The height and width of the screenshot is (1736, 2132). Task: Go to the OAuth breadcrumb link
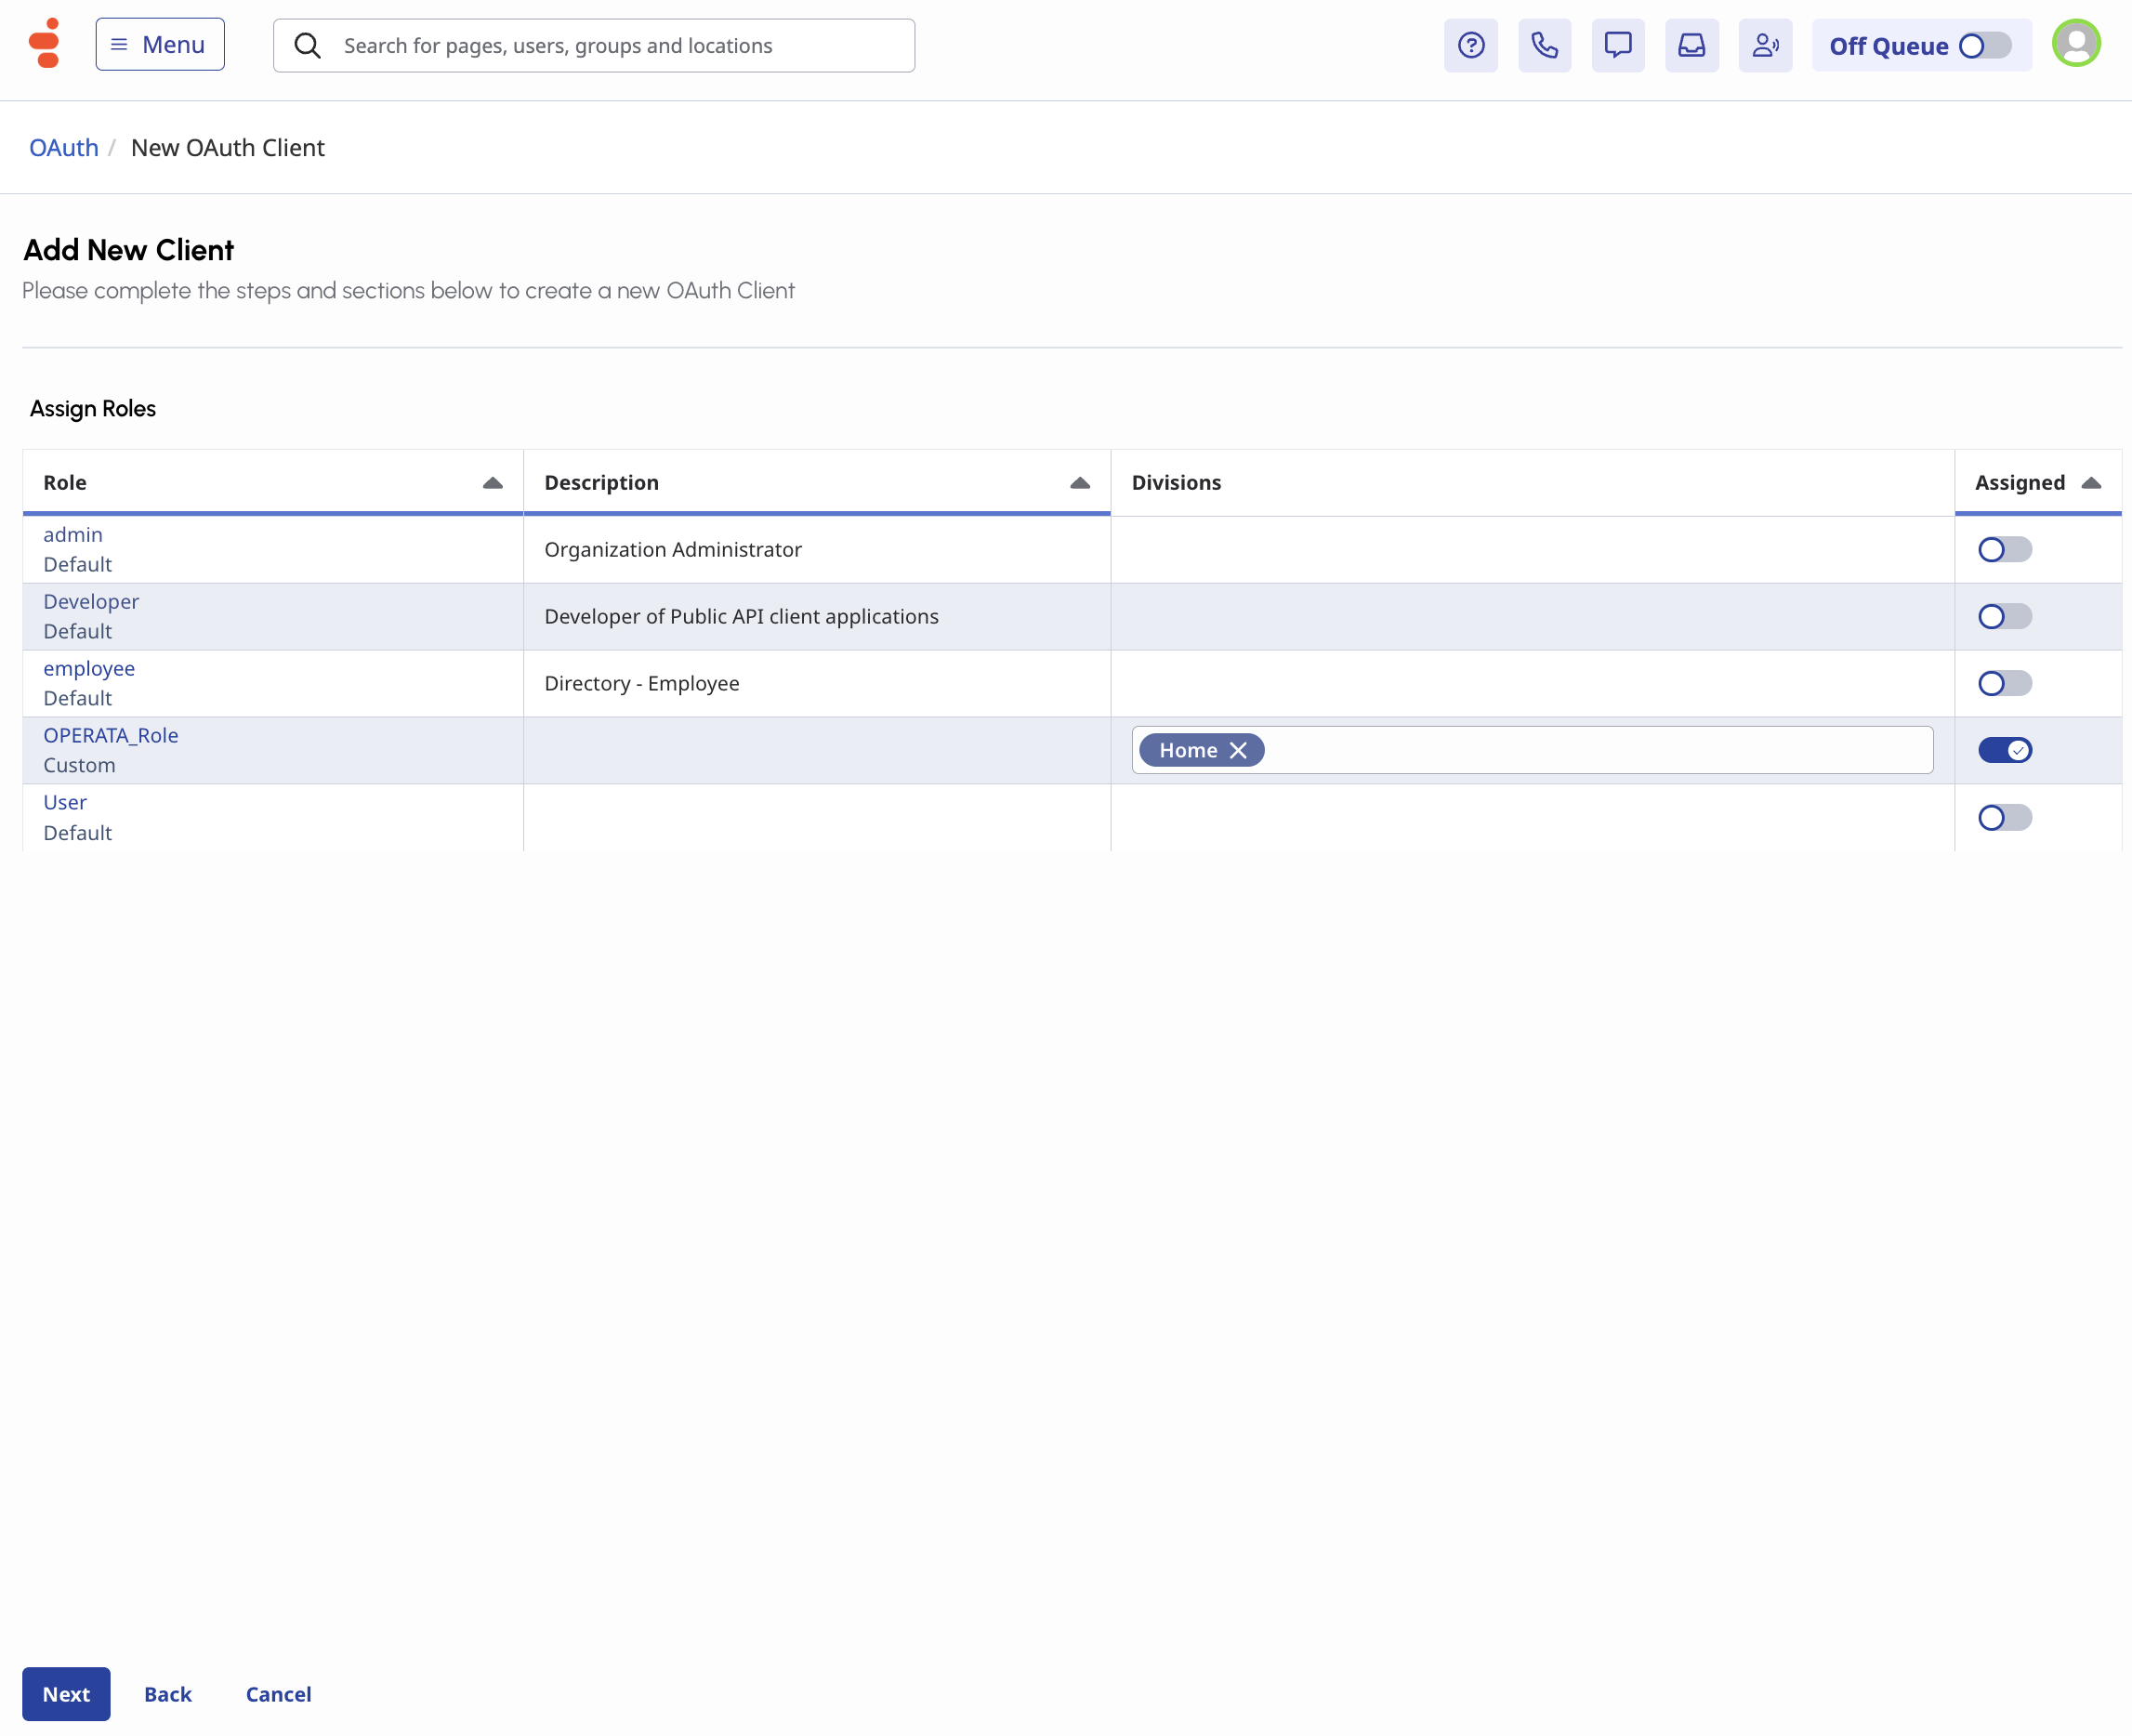[63, 148]
